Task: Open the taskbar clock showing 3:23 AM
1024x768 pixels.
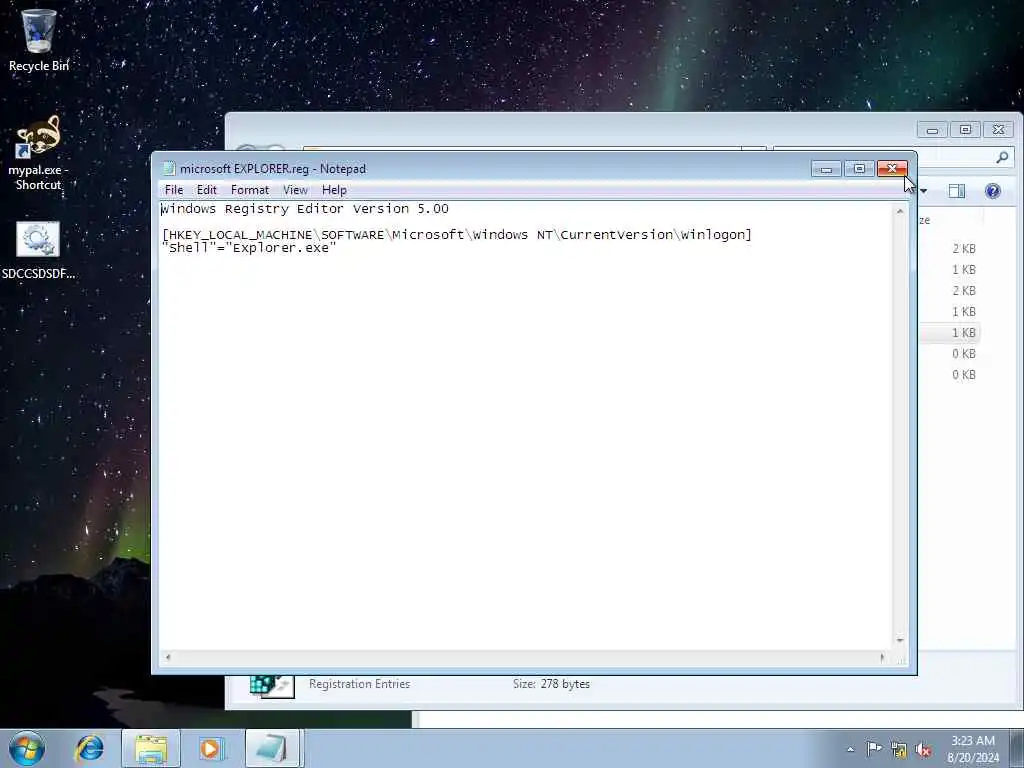Action: 973,749
